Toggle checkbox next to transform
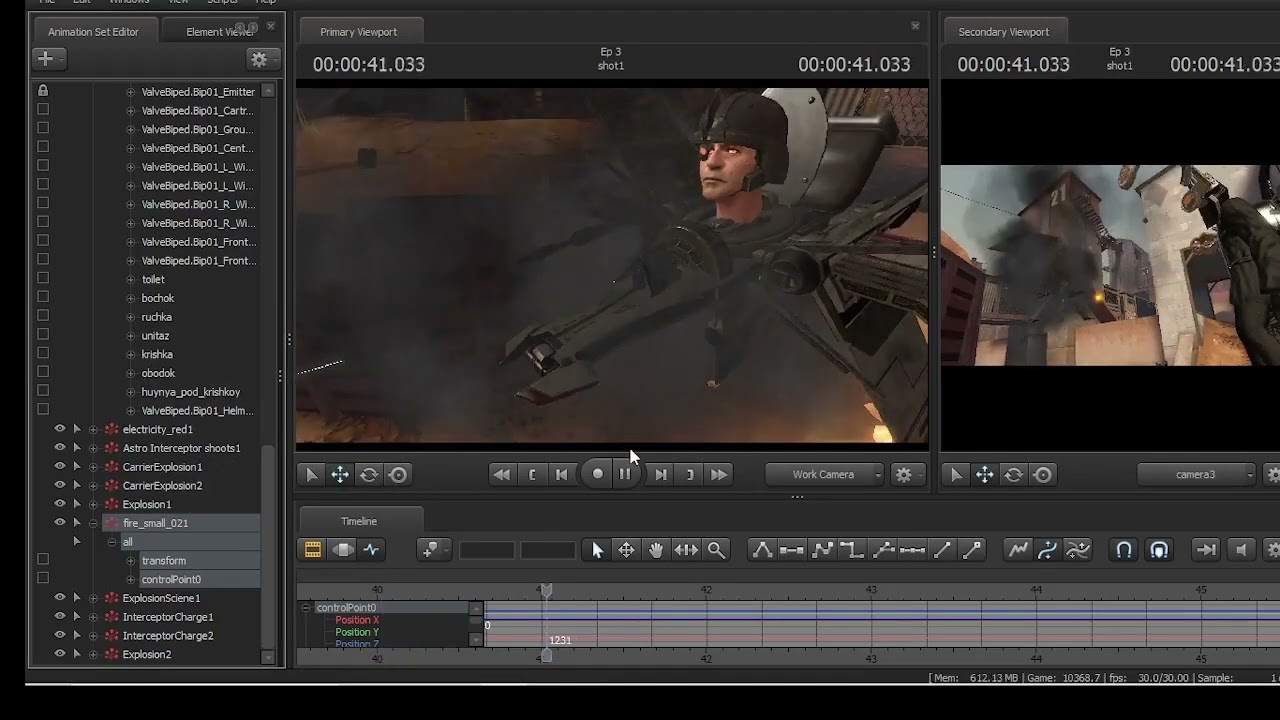Image resolution: width=1280 pixels, height=720 pixels. tap(43, 559)
